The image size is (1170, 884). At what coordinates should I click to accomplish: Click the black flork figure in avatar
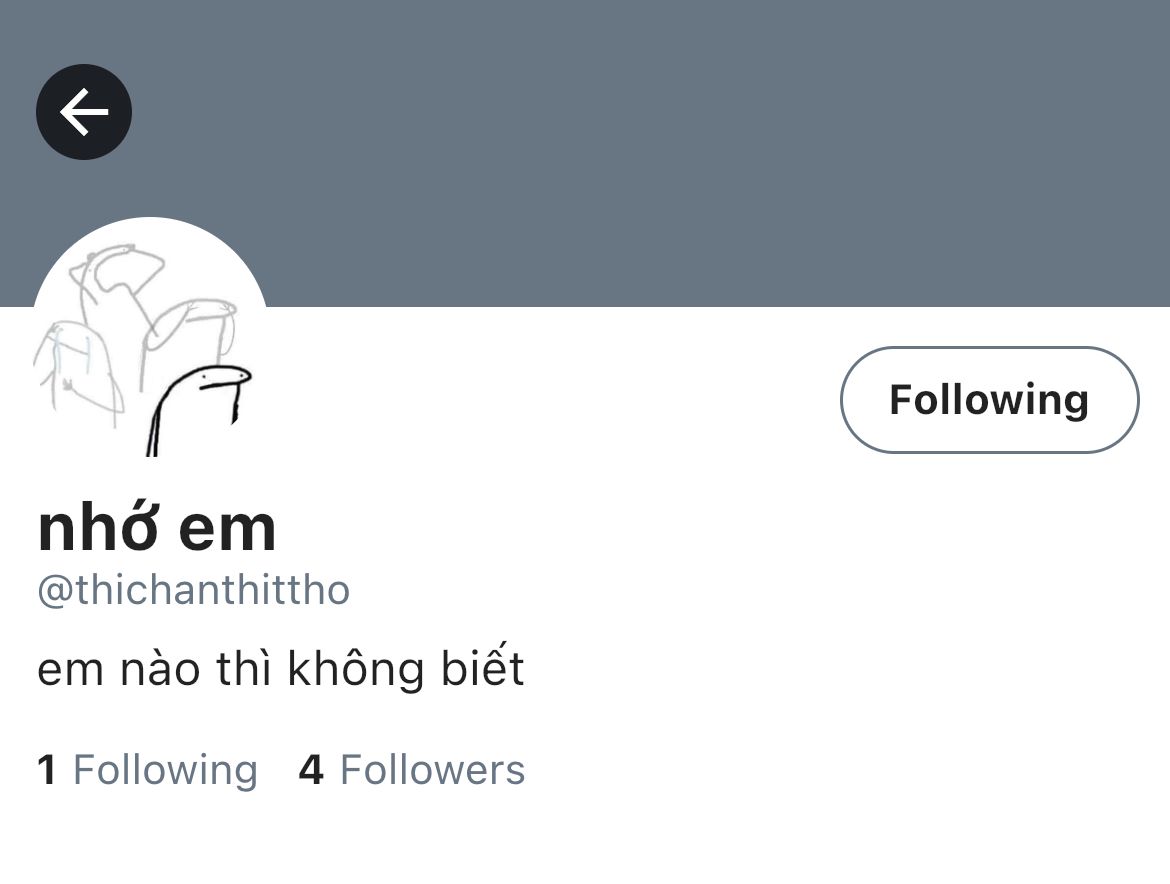(x=198, y=410)
